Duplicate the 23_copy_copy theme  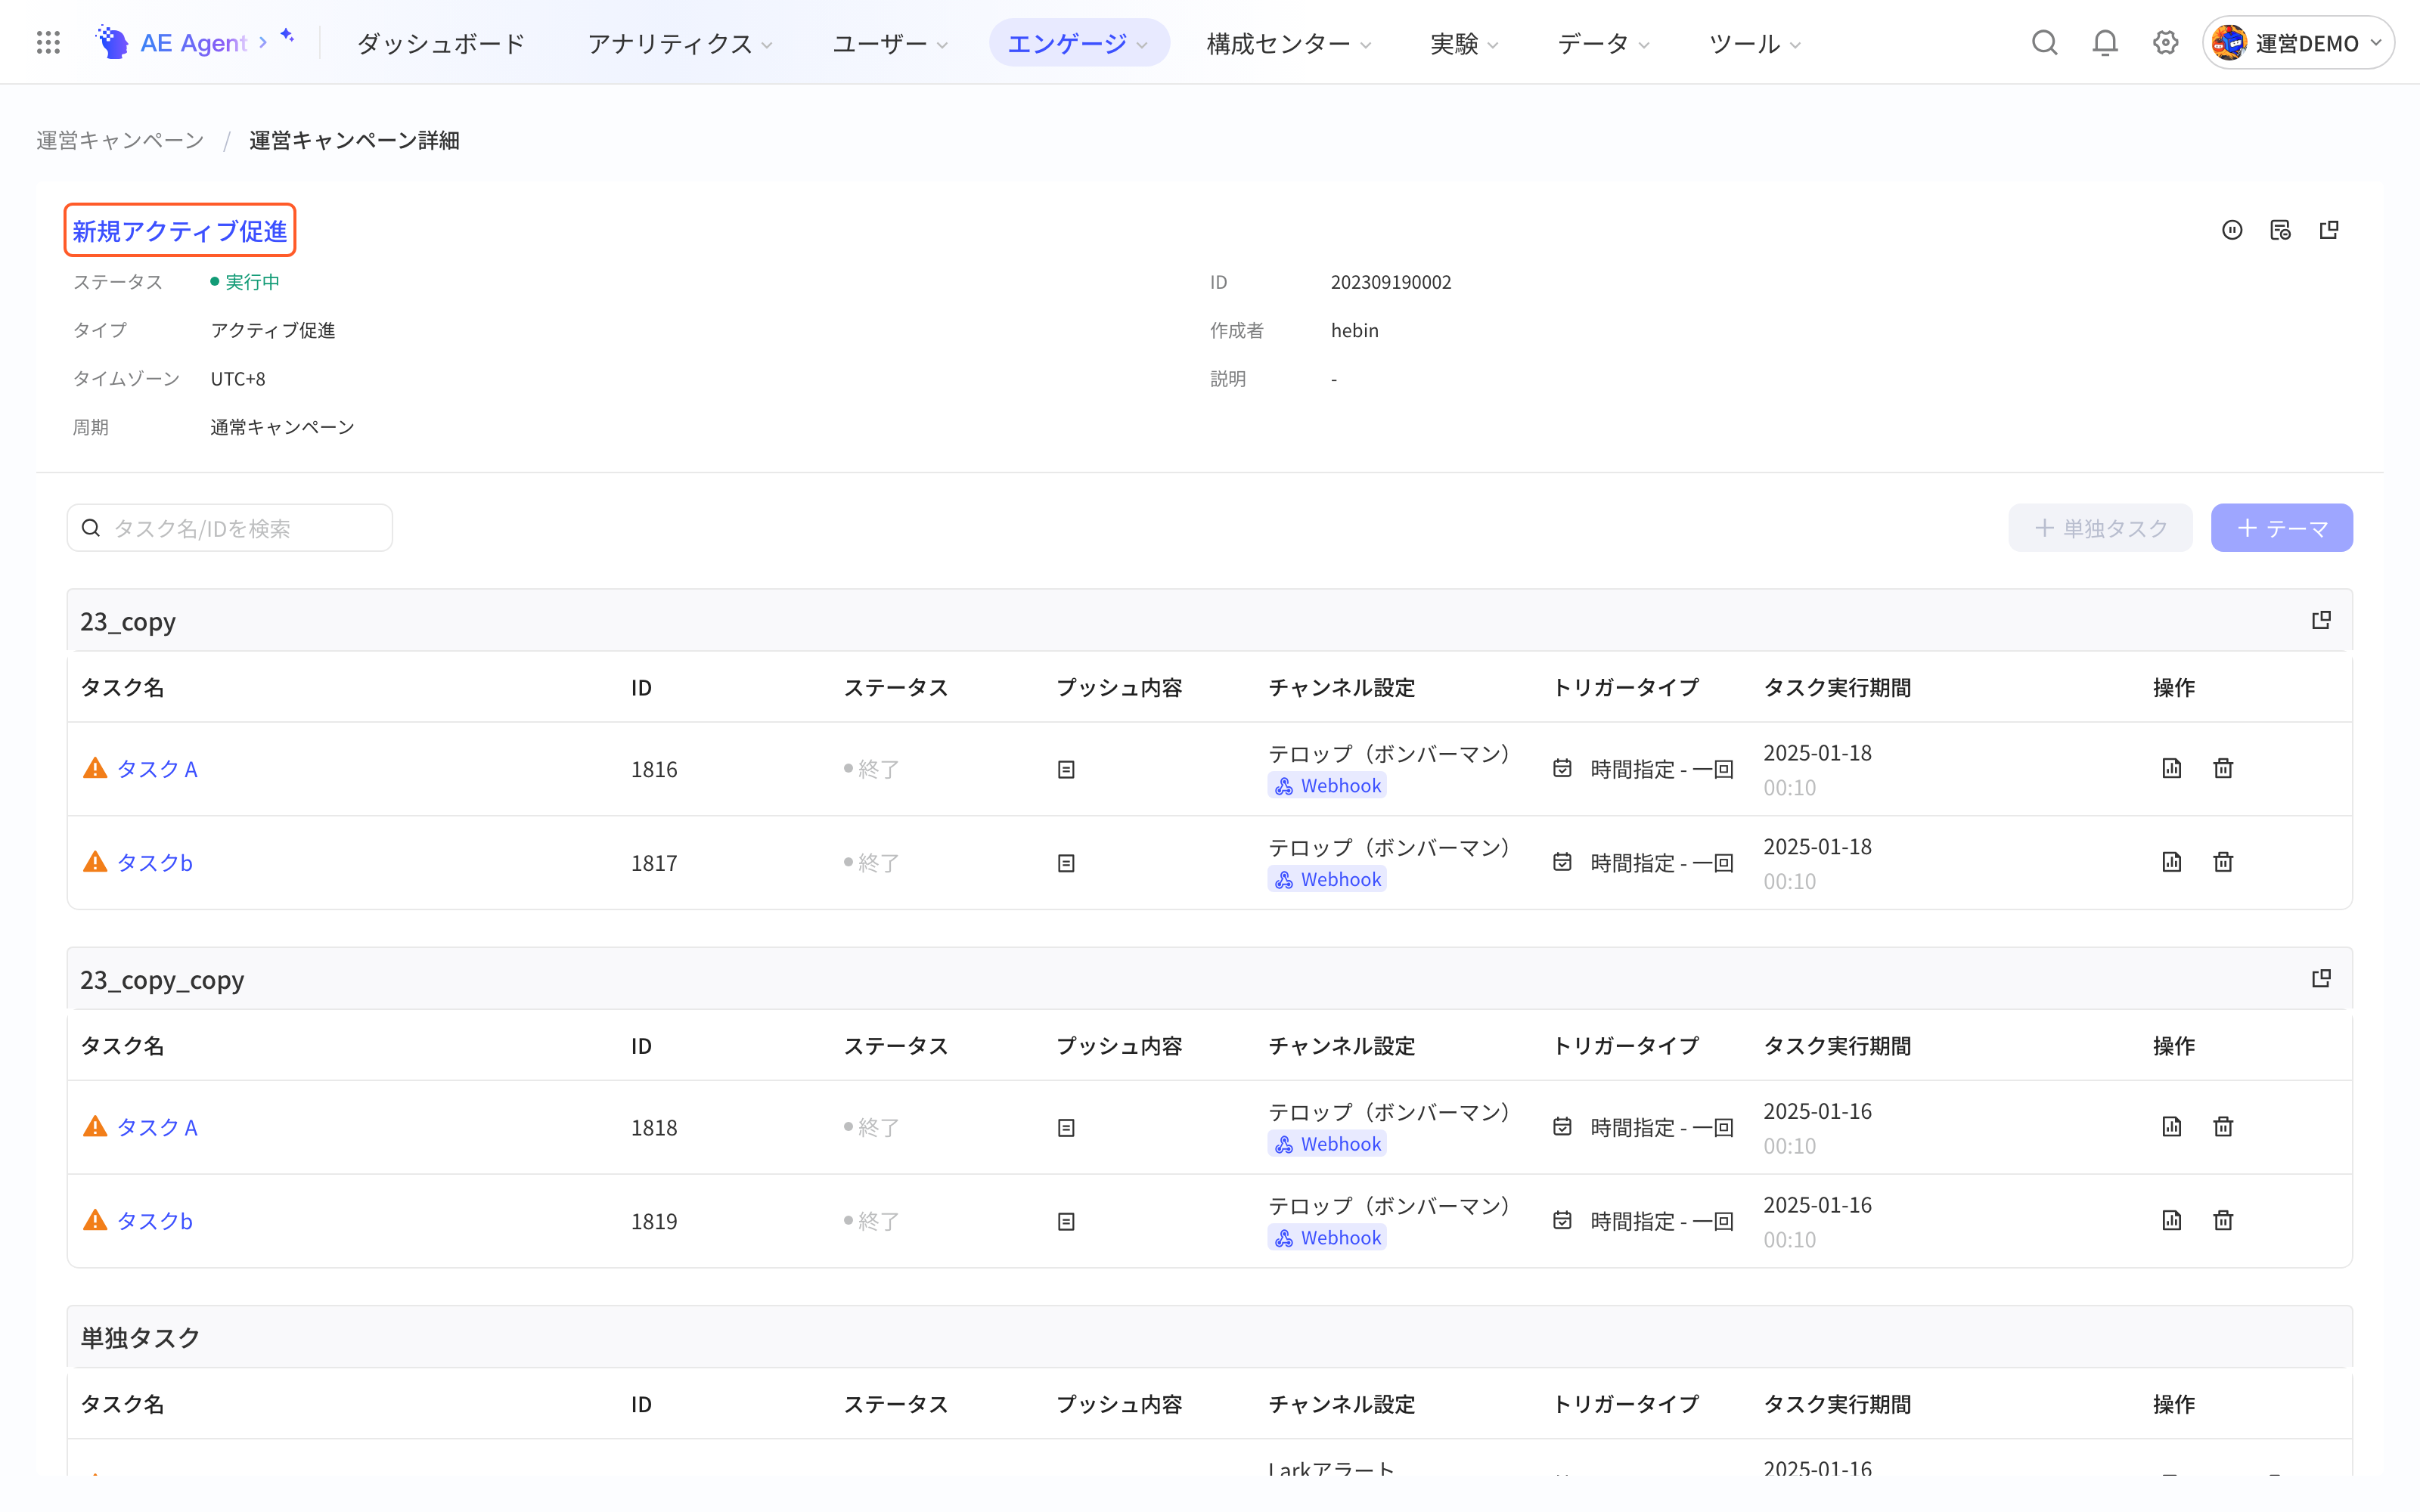pyautogui.click(x=2321, y=978)
